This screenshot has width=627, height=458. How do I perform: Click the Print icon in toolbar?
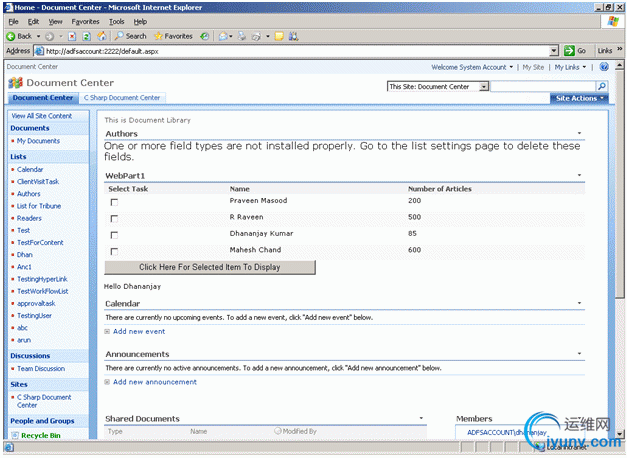[242, 36]
